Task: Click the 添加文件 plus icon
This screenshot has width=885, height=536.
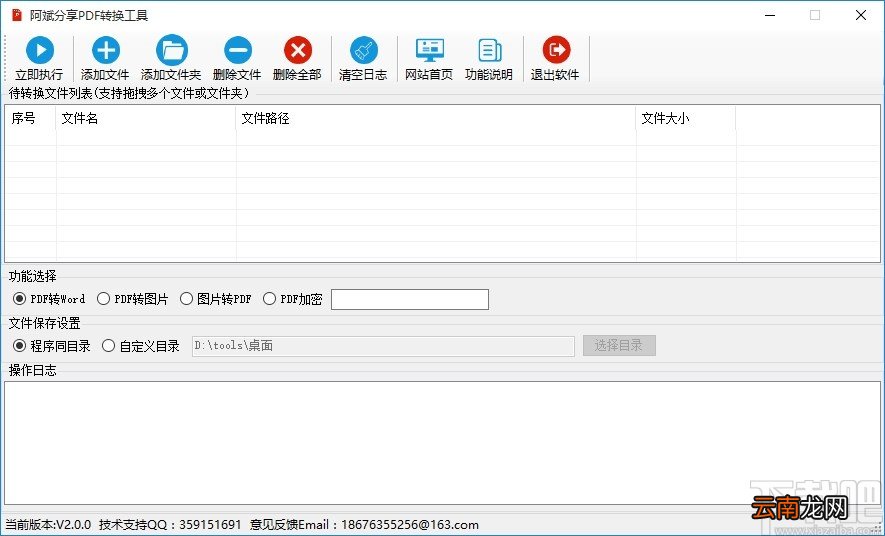Action: pyautogui.click(x=106, y=50)
